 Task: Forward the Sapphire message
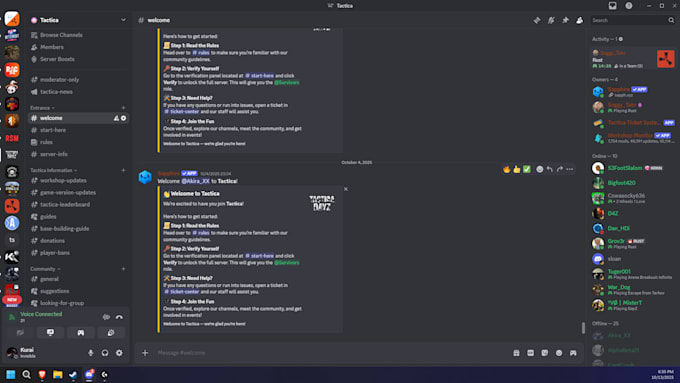pos(559,169)
